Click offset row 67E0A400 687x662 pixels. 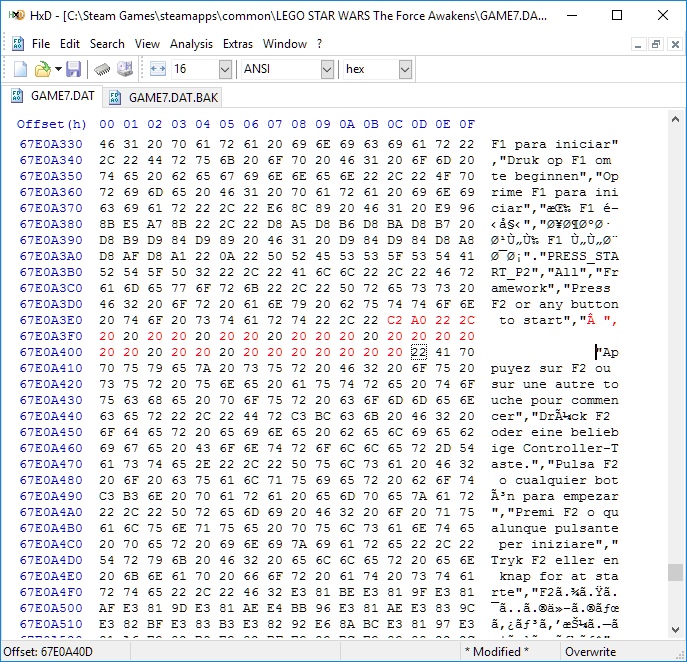click(51, 352)
